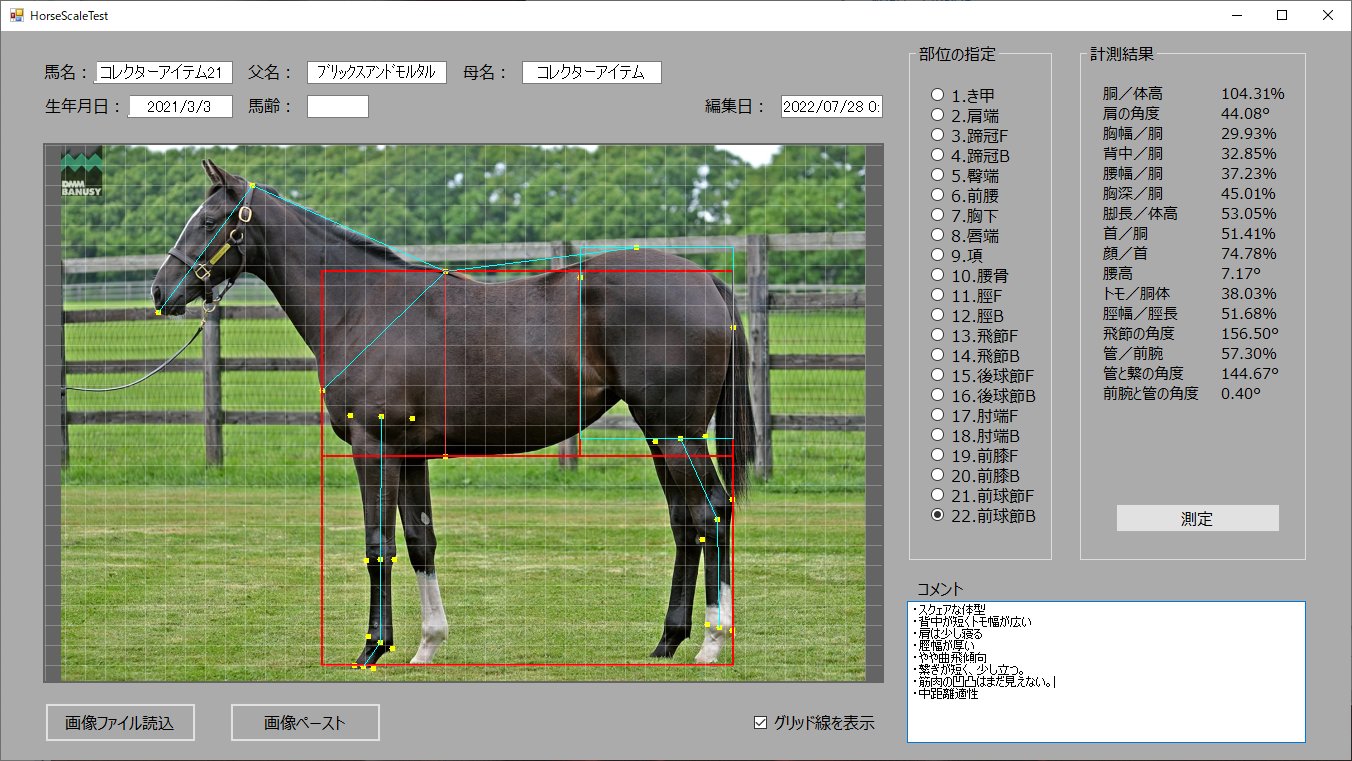Click the 編集日 date field
Screen dimensions: 1352x761
point(832,107)
